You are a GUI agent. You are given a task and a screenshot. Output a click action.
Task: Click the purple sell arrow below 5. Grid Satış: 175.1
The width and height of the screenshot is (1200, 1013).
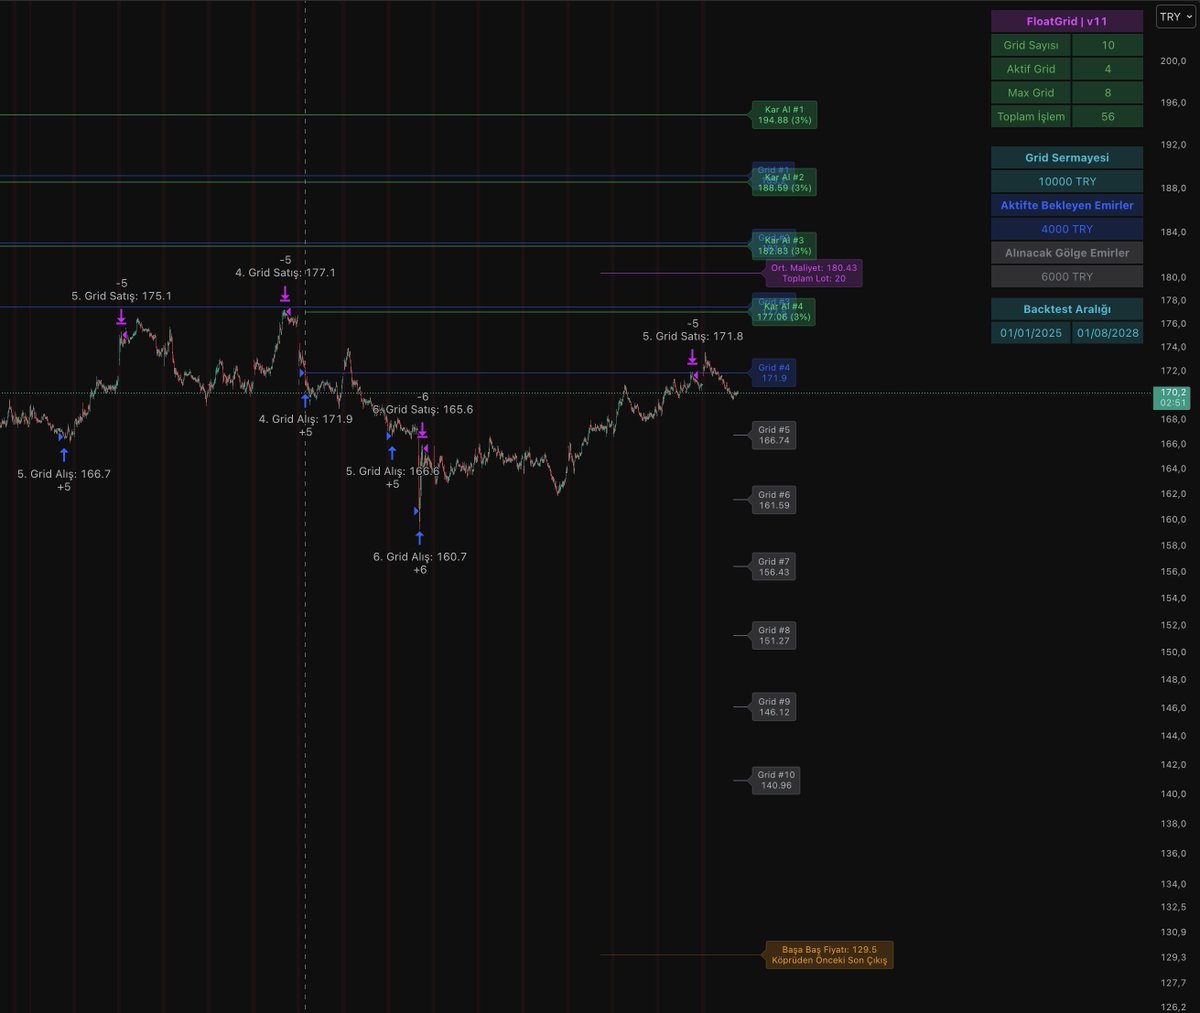[121, 316]
